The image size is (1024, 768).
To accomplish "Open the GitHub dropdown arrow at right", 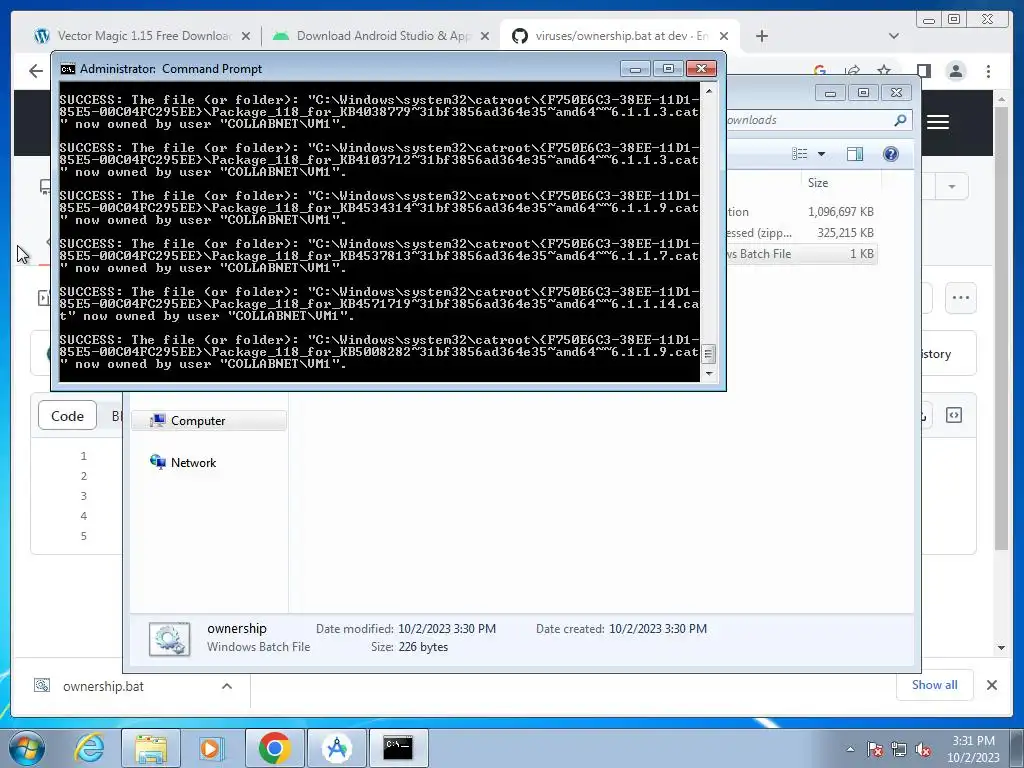I will click(x=952, y=186).
